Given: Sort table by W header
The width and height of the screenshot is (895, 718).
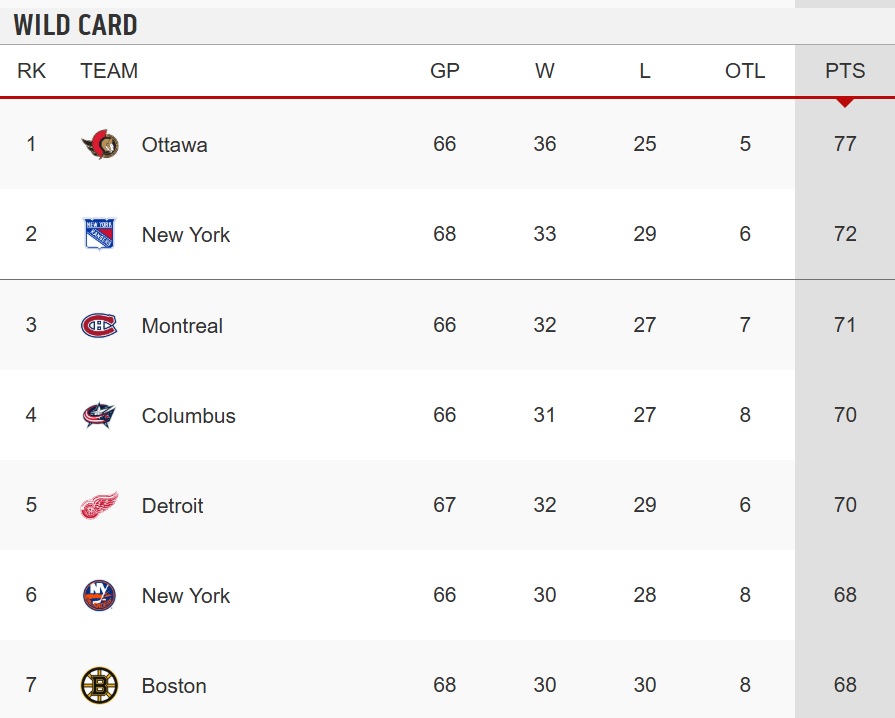Looking at the screenshot, I should pyautogui.click(x=545, y=71).
